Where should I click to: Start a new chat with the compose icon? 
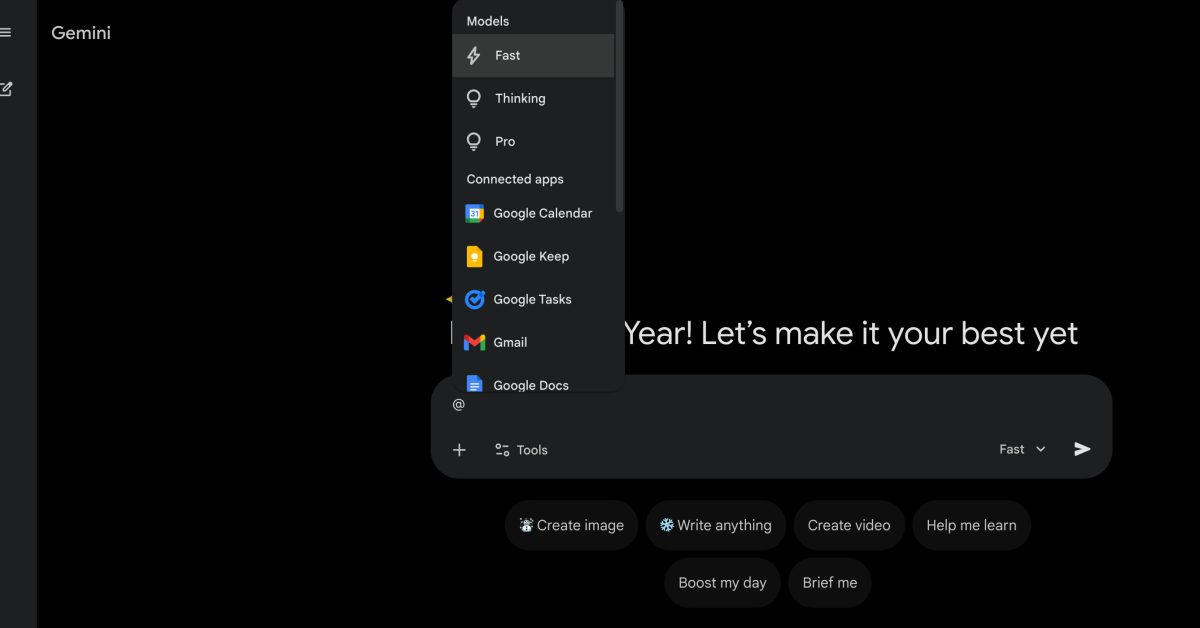pos(7,88)
